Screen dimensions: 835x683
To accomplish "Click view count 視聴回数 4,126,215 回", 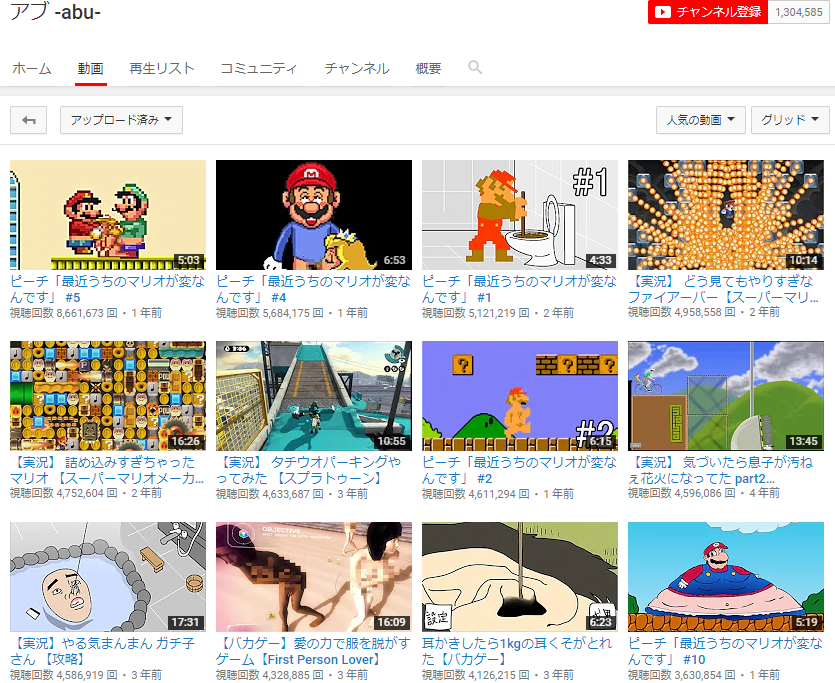I will [476, 675].
